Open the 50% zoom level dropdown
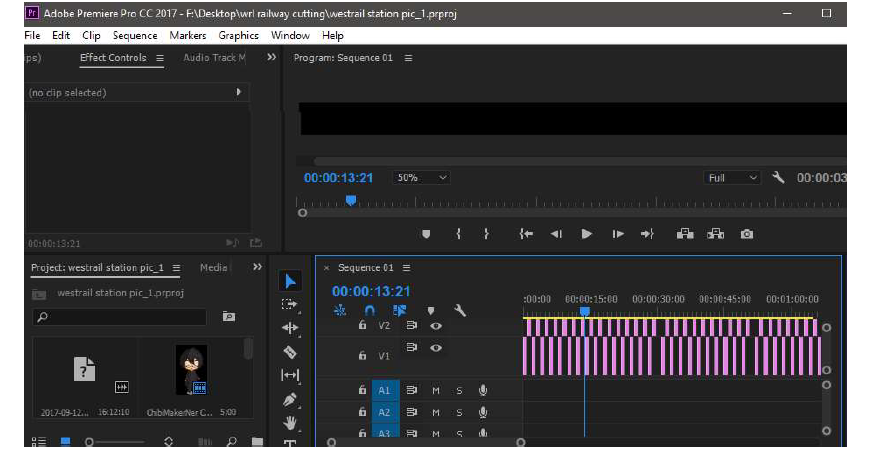The width and height of the screenshot is (869, 456). pyautogui.click(x=422, y=178)
